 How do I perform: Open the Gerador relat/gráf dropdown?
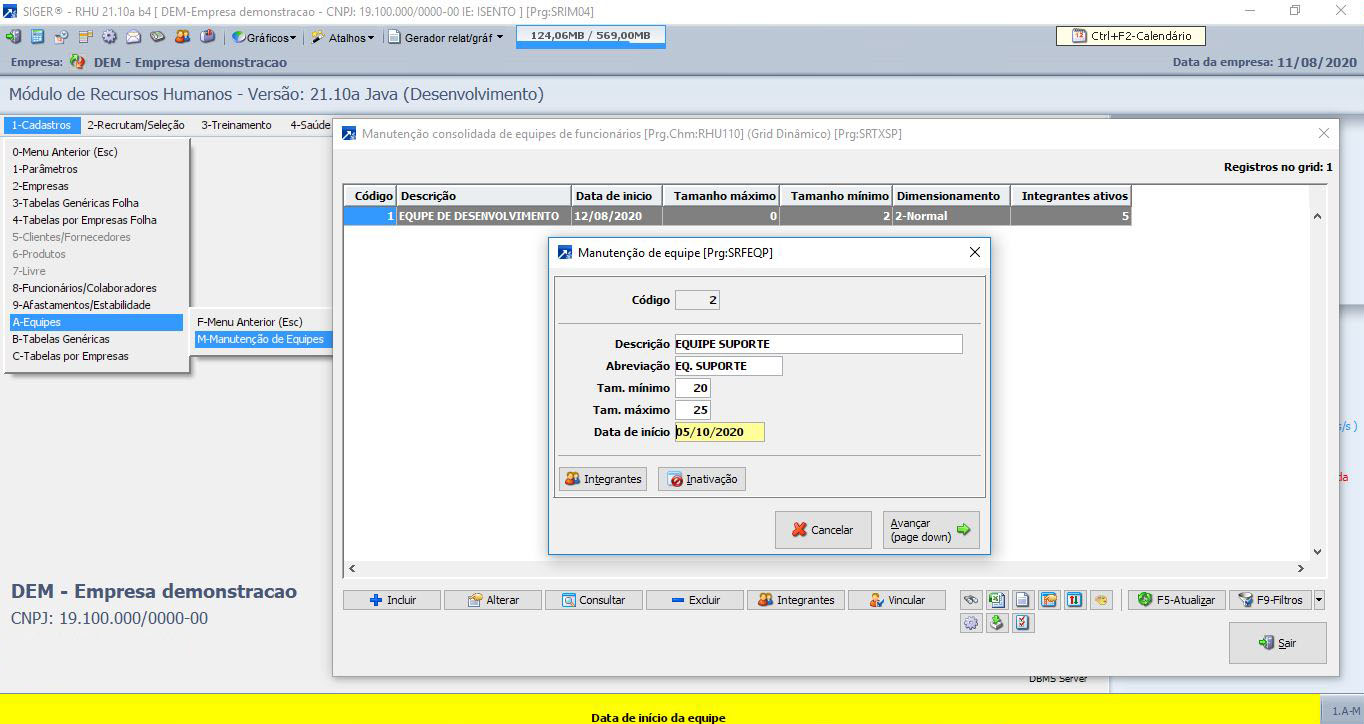[x=447, y=37]
